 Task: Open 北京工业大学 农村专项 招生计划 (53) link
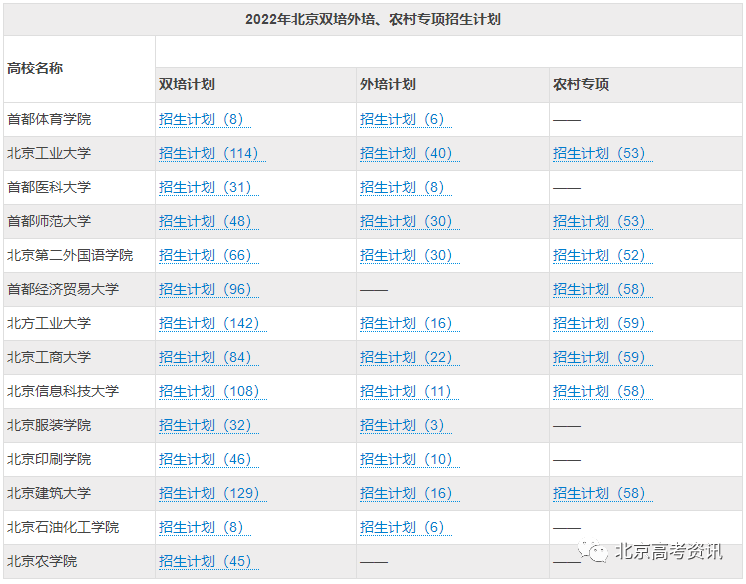pyautogui.click(x=599, y=154)
